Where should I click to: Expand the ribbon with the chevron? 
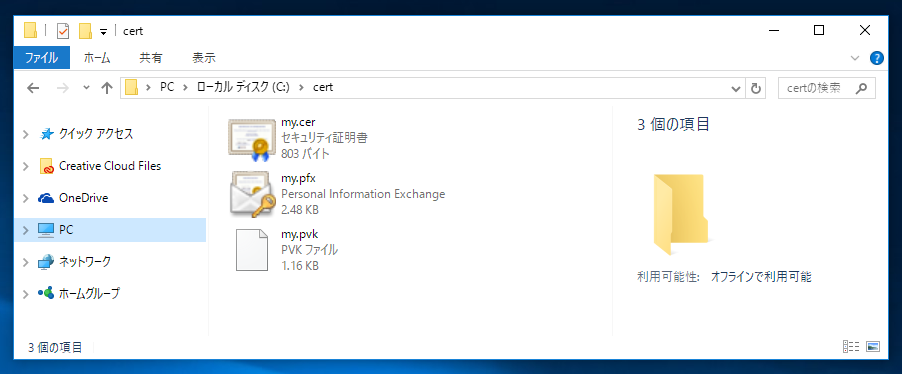pyautogui.click(x=855, y=58)
